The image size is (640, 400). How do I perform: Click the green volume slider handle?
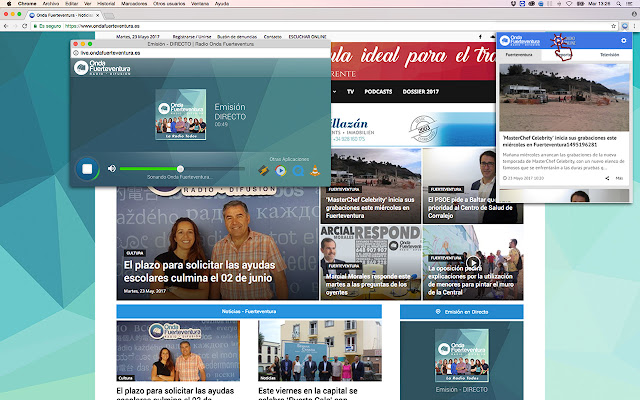[x=180, y=169]
